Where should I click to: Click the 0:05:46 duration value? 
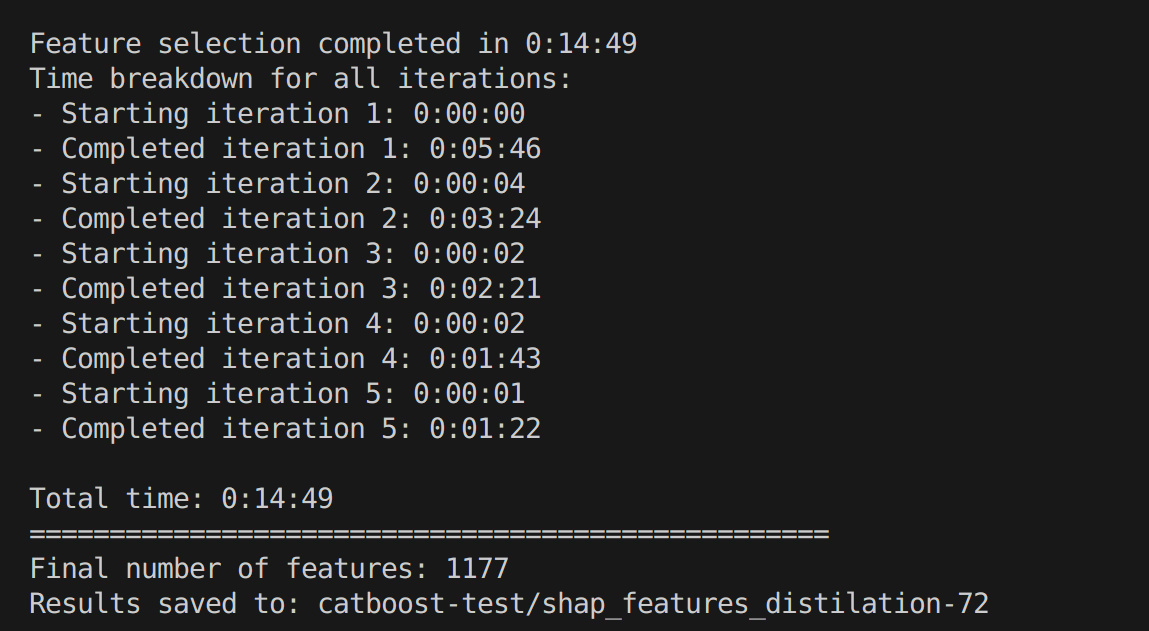(x=485, y=149)
